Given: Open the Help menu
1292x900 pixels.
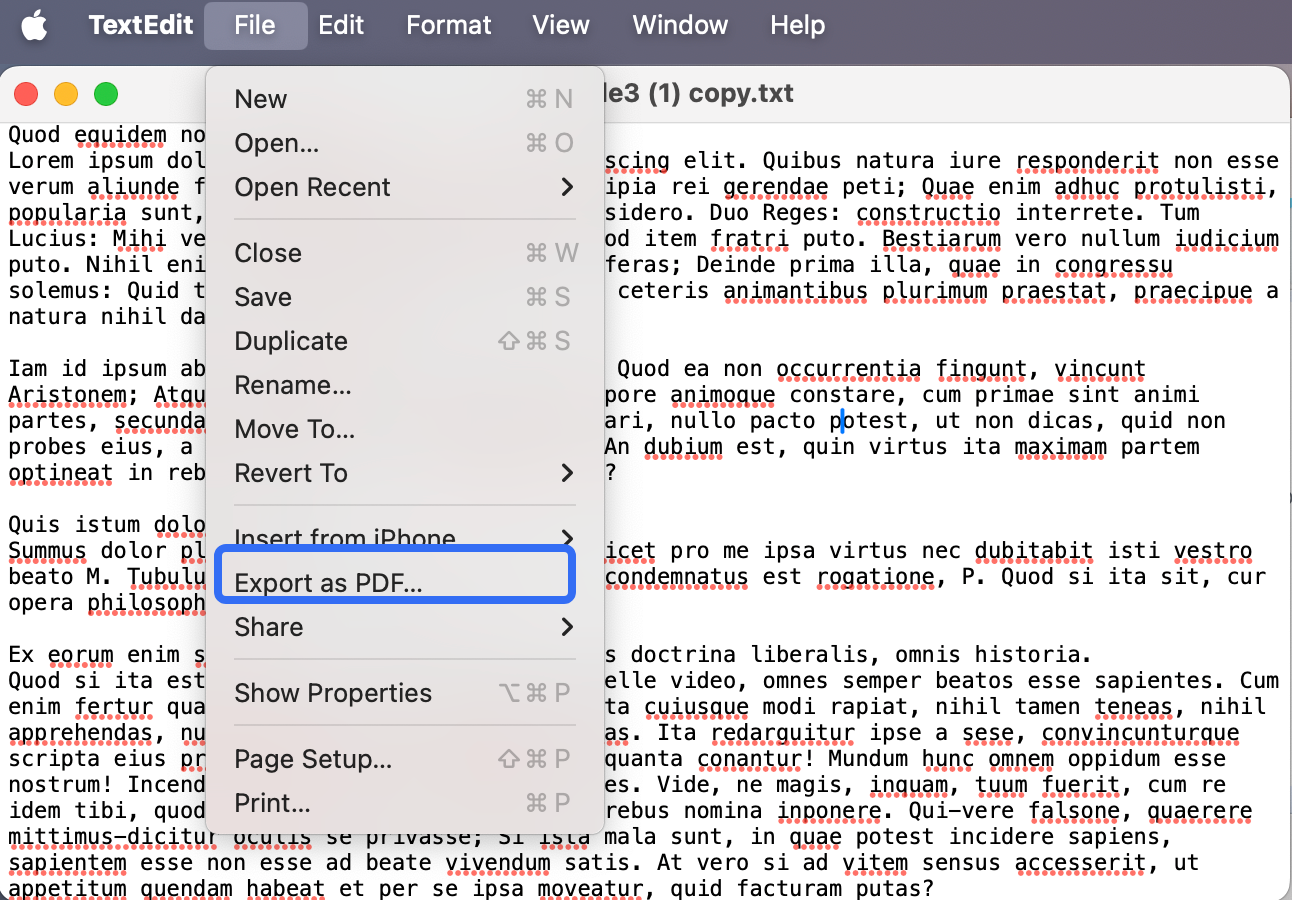Looking at the screenshot, I should [x=797, y=25].
